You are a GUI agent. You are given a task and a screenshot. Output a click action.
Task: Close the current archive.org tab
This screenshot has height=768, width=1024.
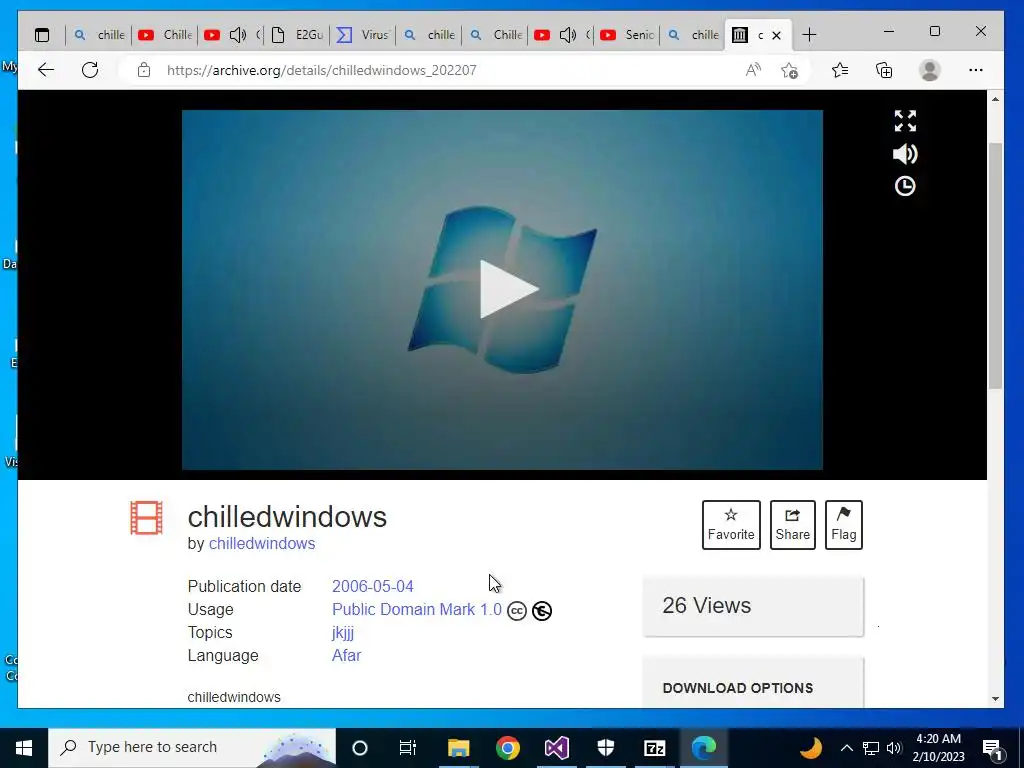click(x=776, y=35)
